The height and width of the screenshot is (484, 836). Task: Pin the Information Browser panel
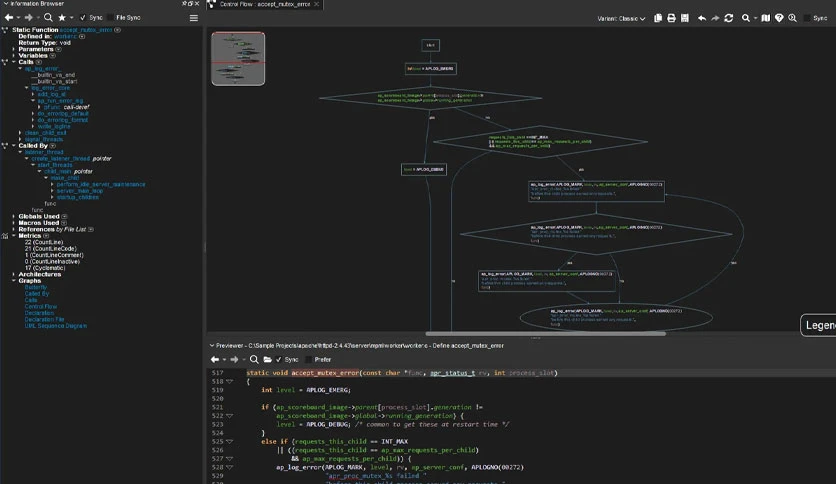(x=184, y=3)
